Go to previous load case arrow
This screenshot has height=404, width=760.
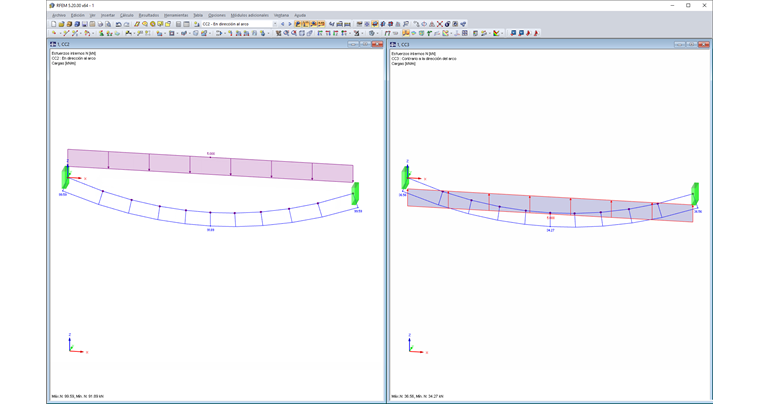pyautogui.click(x=283, y=24)
